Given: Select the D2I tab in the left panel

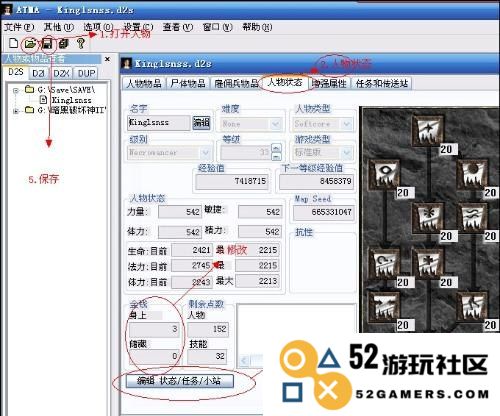Looking at the screenshot, I should (38, 73).
